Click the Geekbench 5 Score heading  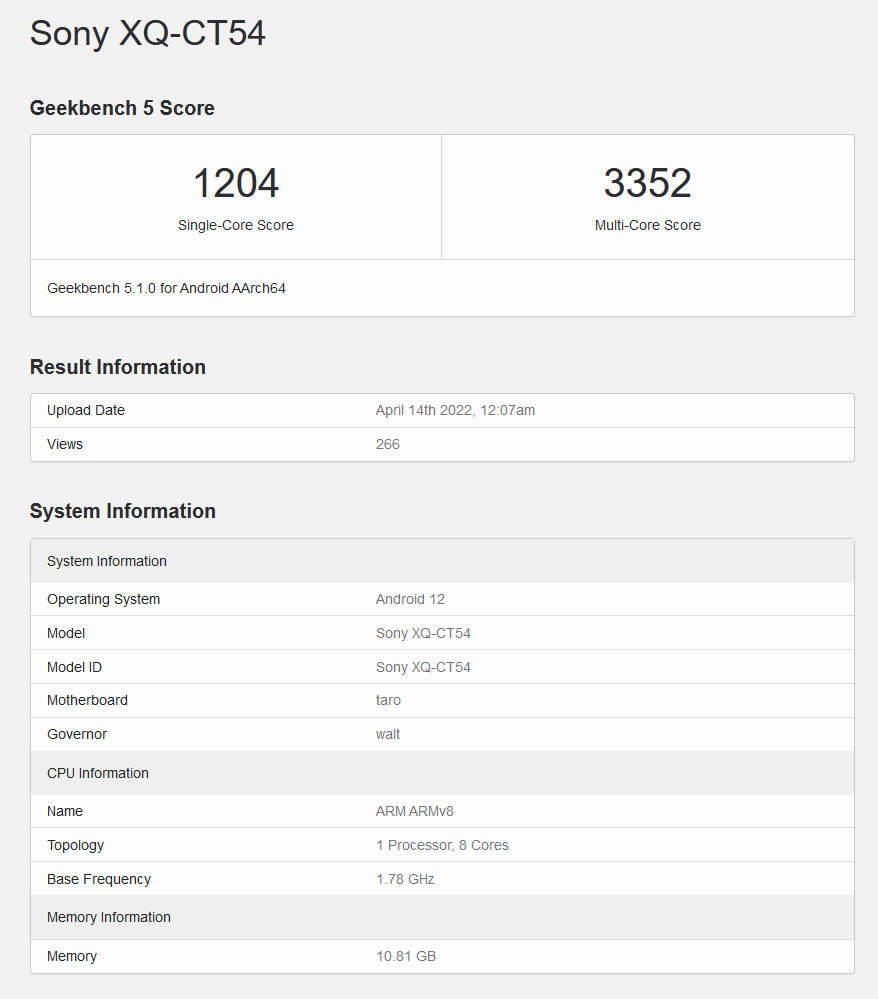tap(122, 108)
